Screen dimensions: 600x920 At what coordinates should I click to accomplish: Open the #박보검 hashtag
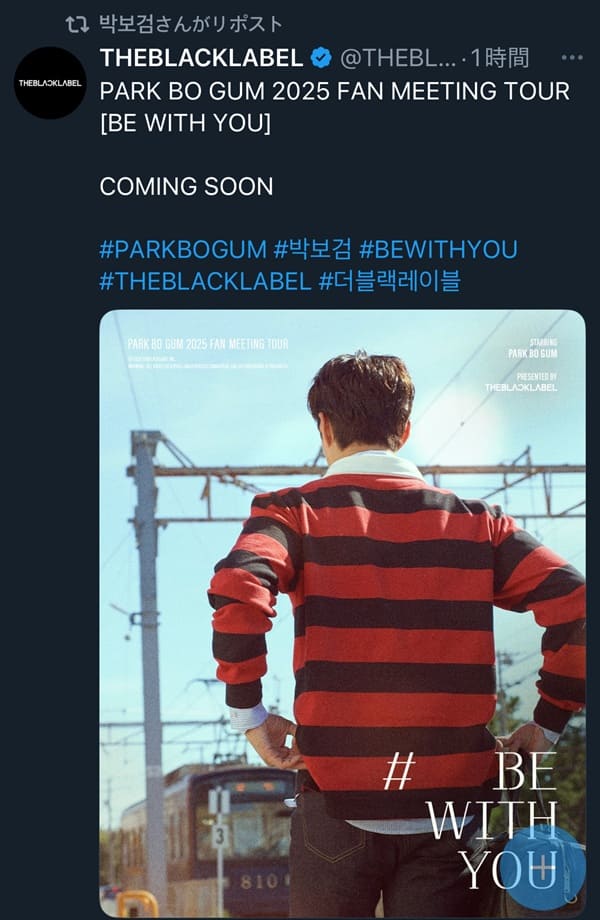pyautogui.click(x=313, y=249)
